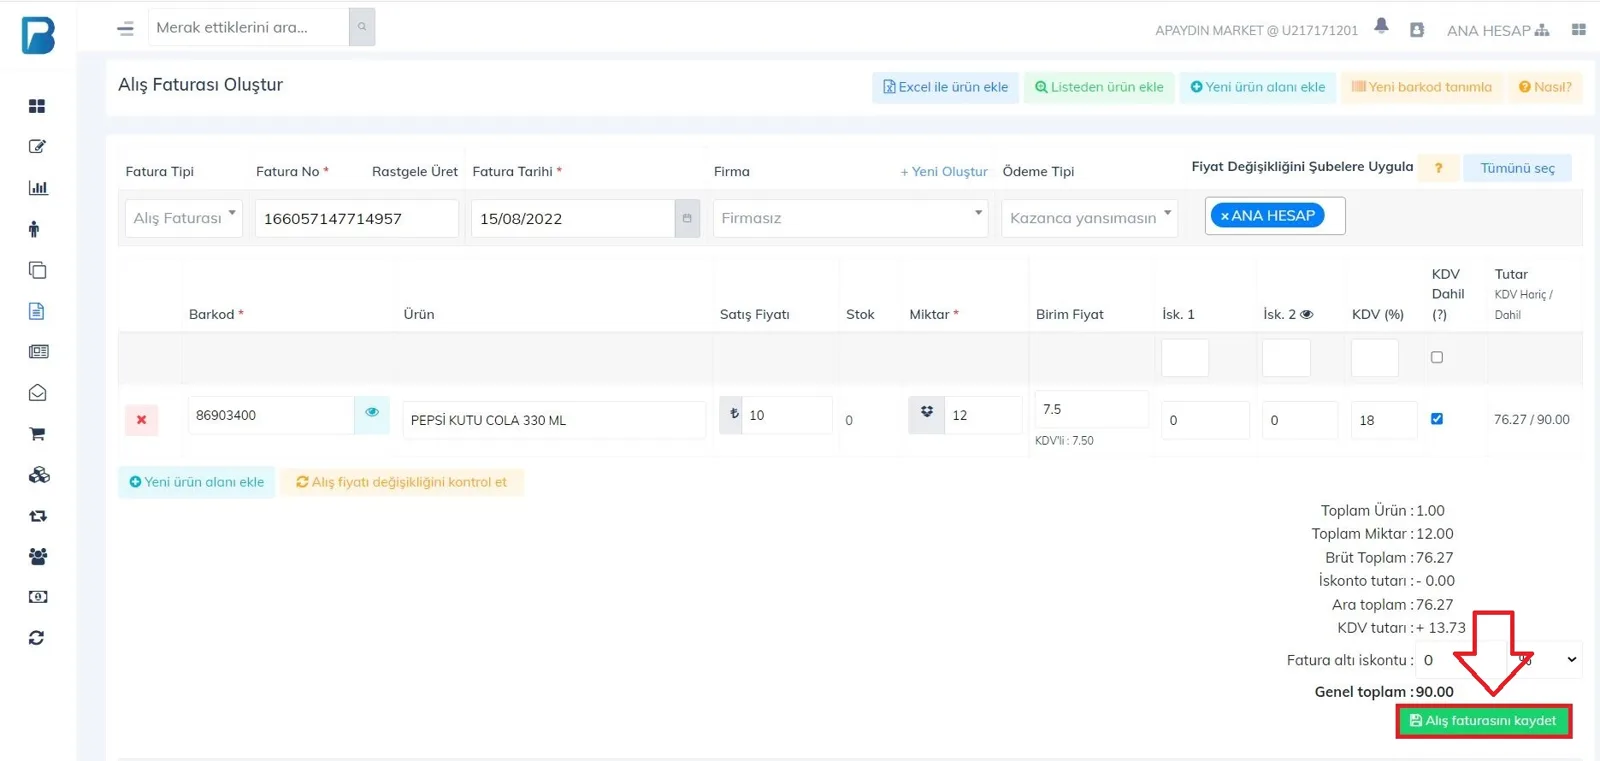Open the Fatura Tipi dropdown
Image resolution: width=1600 pixels, height=761 pixels.
coord(184,218)
